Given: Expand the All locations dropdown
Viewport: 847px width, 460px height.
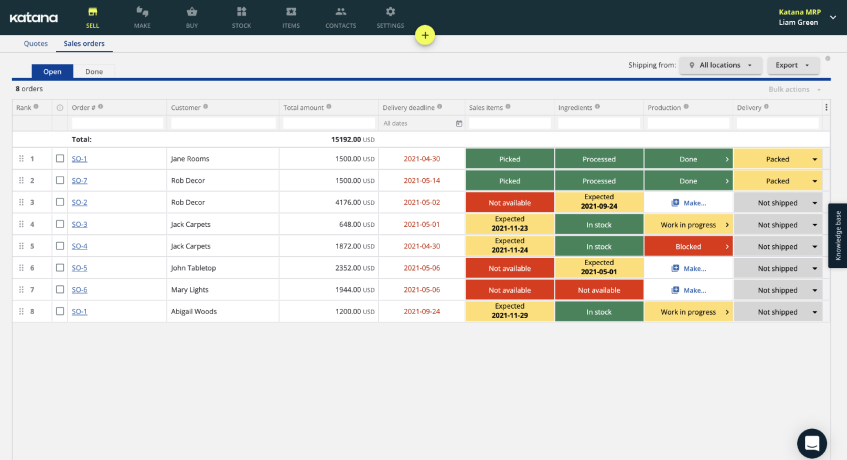Looking at the screenshot, I should [720, 65].
